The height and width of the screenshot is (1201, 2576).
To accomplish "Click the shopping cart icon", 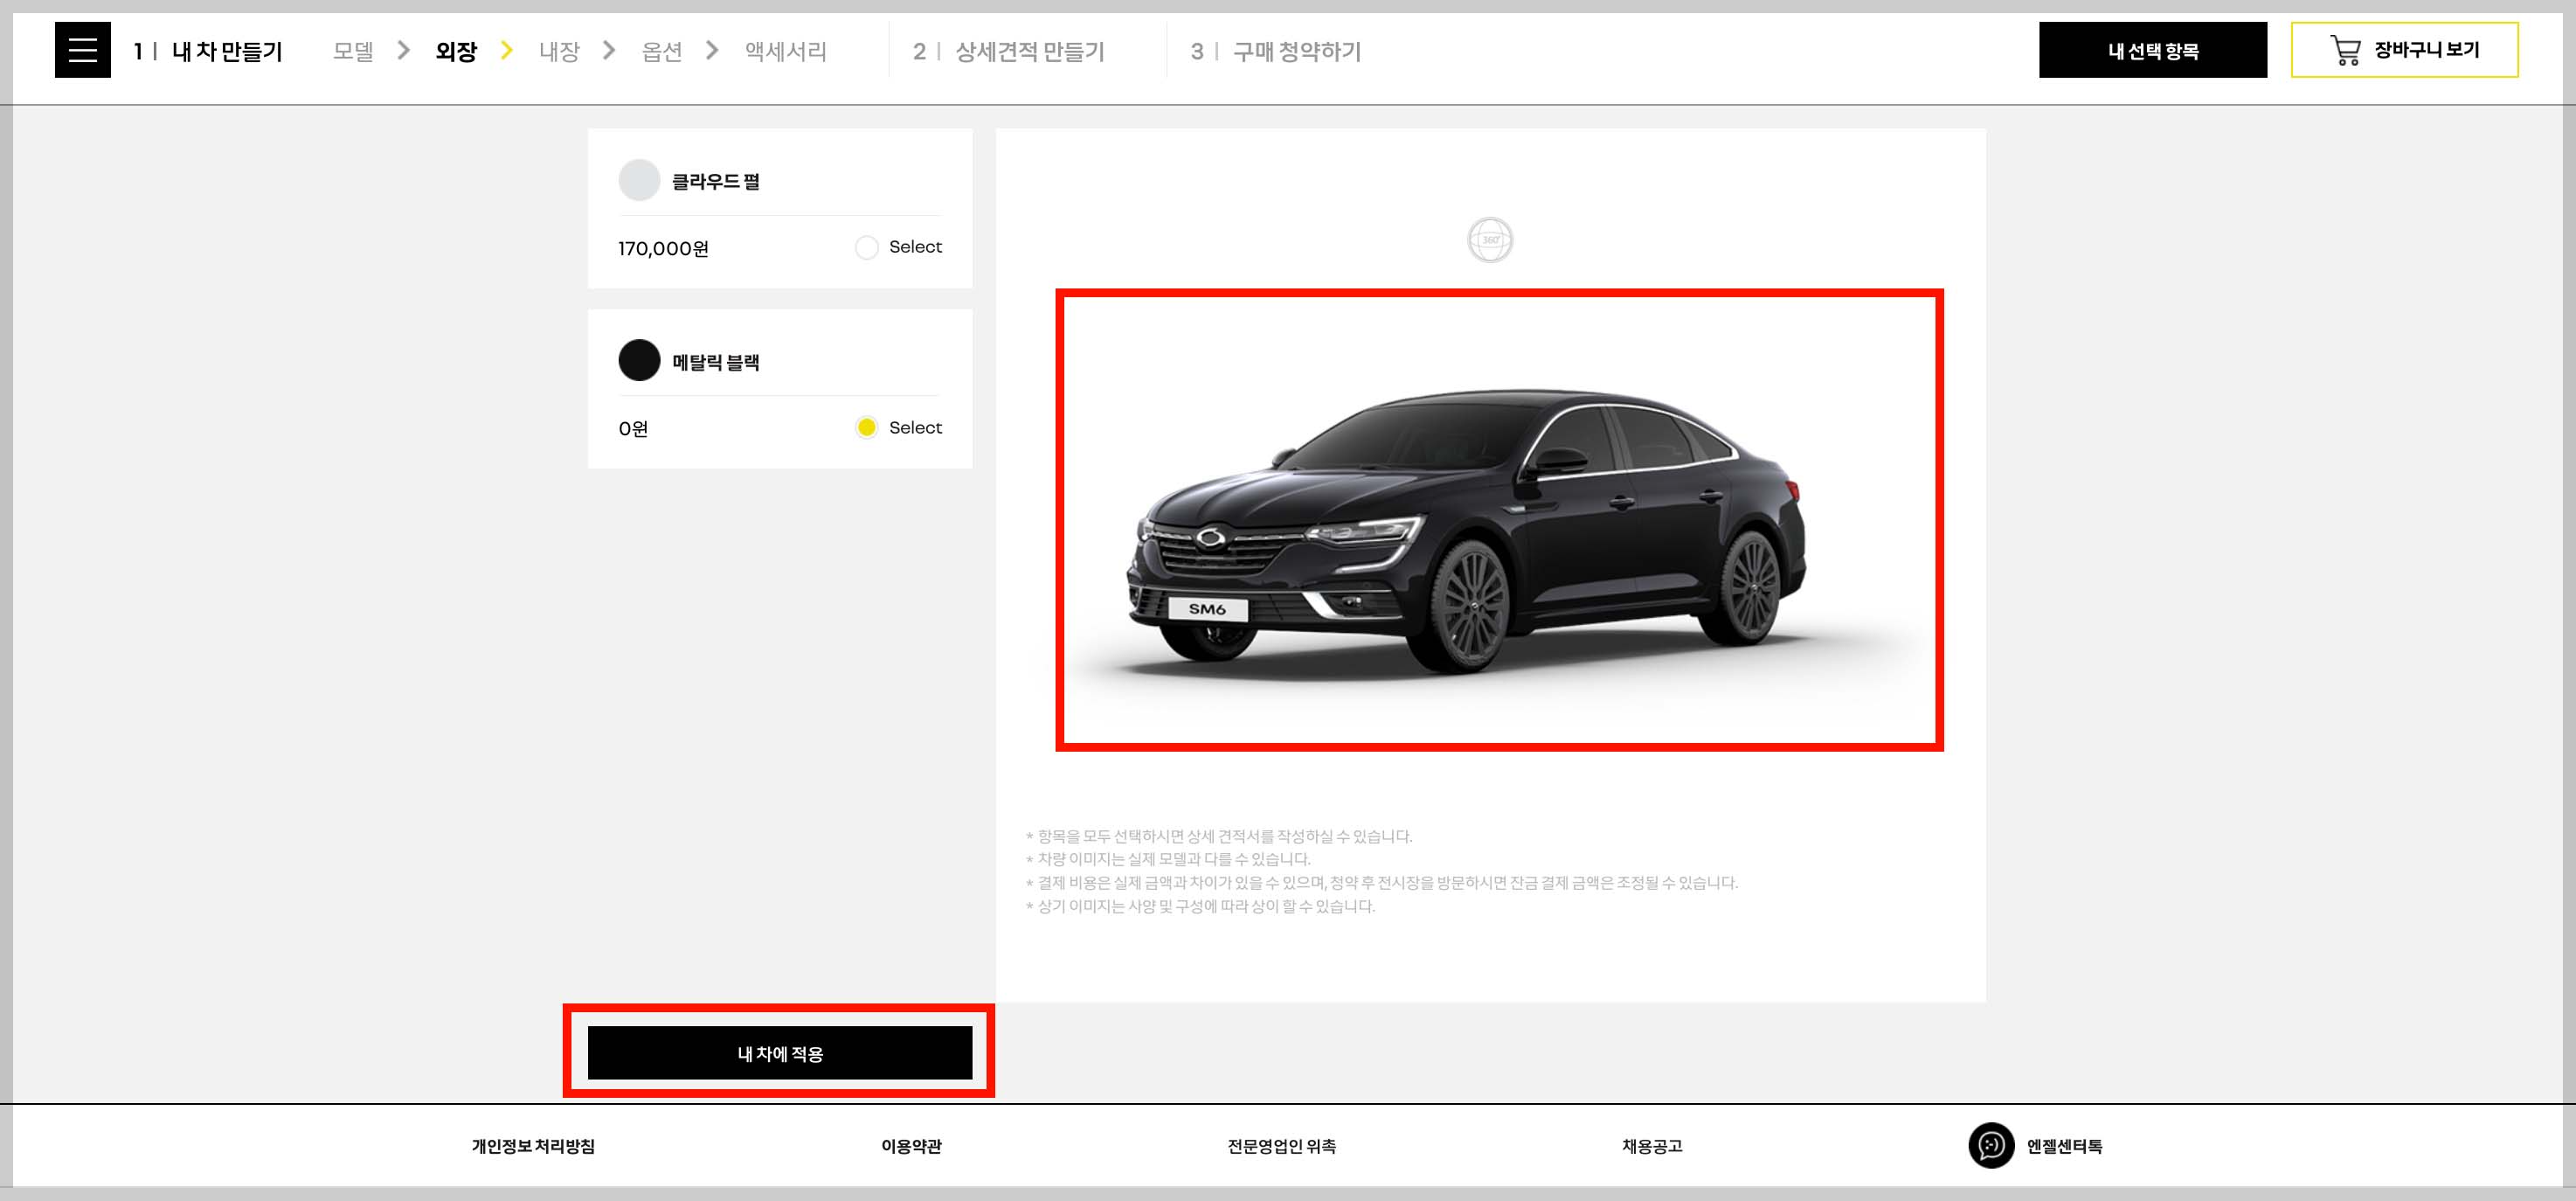I will (2344, 50).
